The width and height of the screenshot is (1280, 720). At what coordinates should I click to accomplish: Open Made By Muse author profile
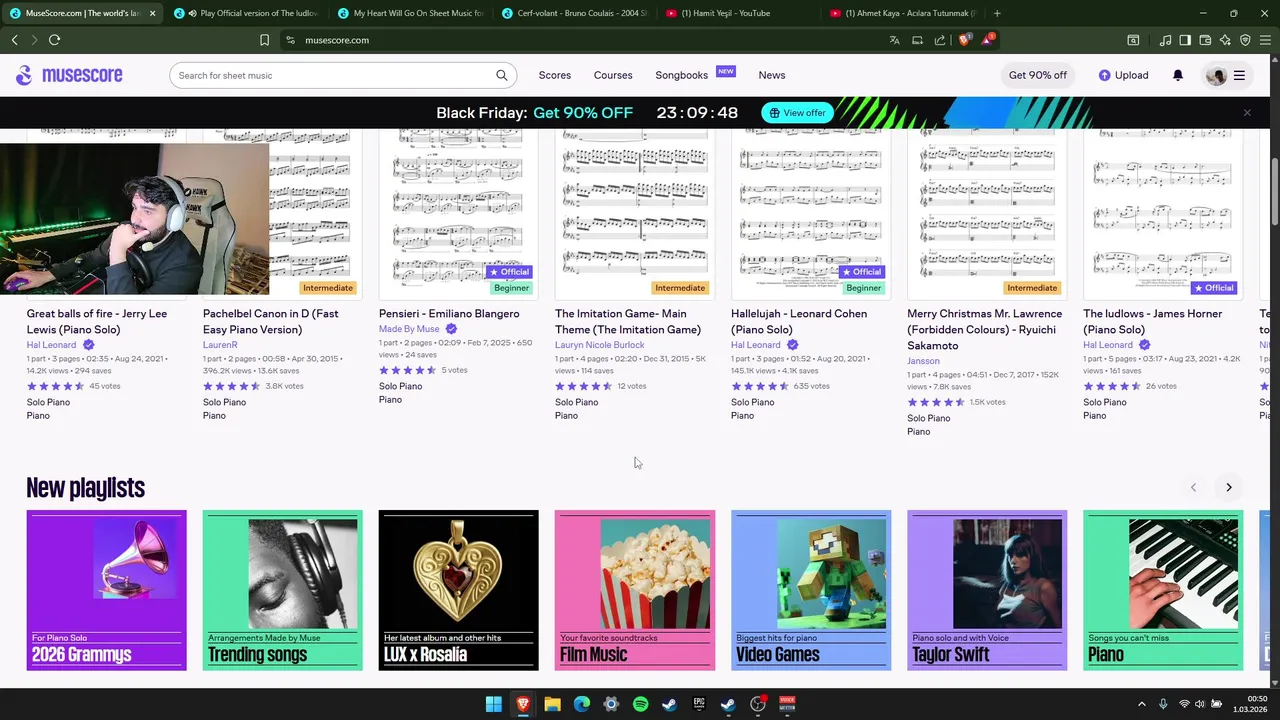pos(409,329)
